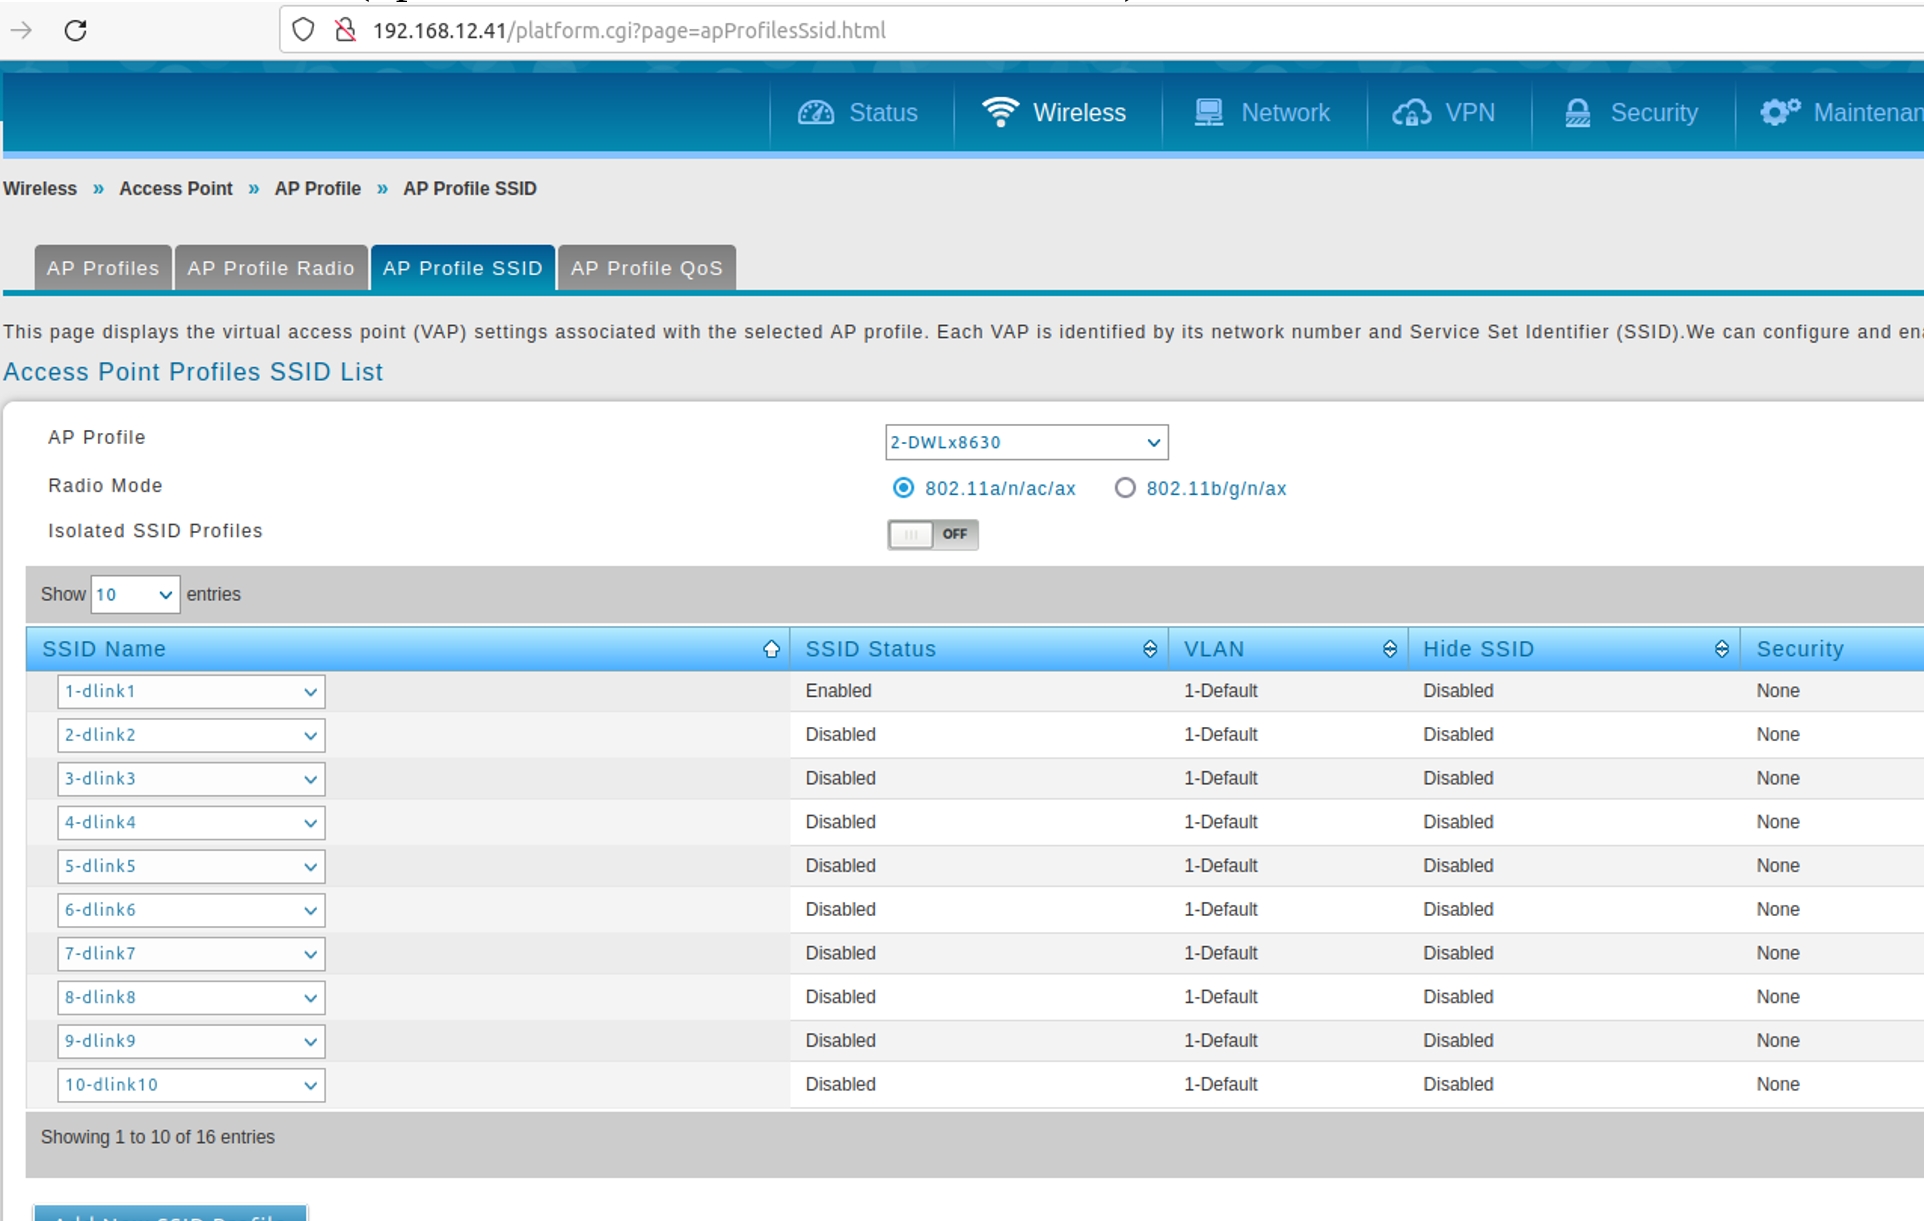Expand the 1-dlink1 SSID dropdown
The image size is (1924, 1221).
[x=191, y=691]
